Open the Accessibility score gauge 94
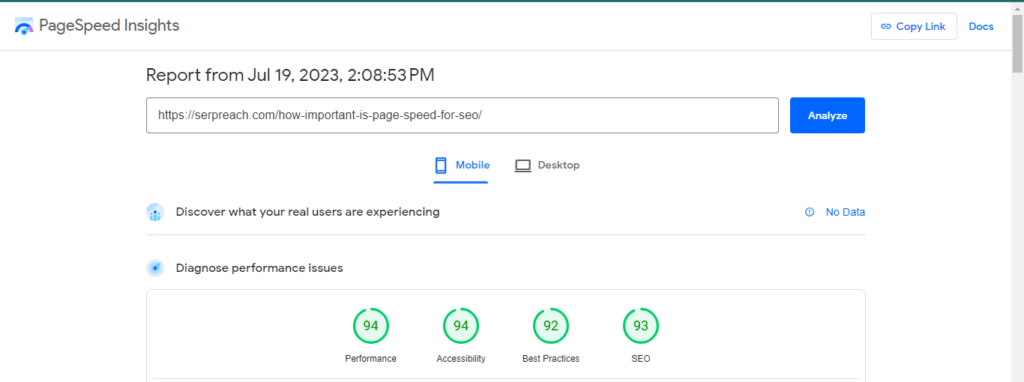Image resolution: width=1024 pixels, height=382 pixels. pos(461,325)
